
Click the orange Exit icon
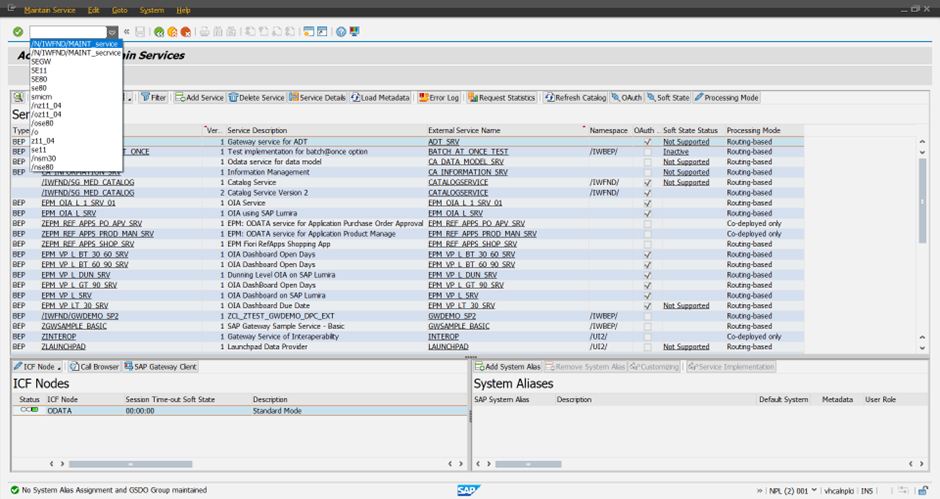173,32
